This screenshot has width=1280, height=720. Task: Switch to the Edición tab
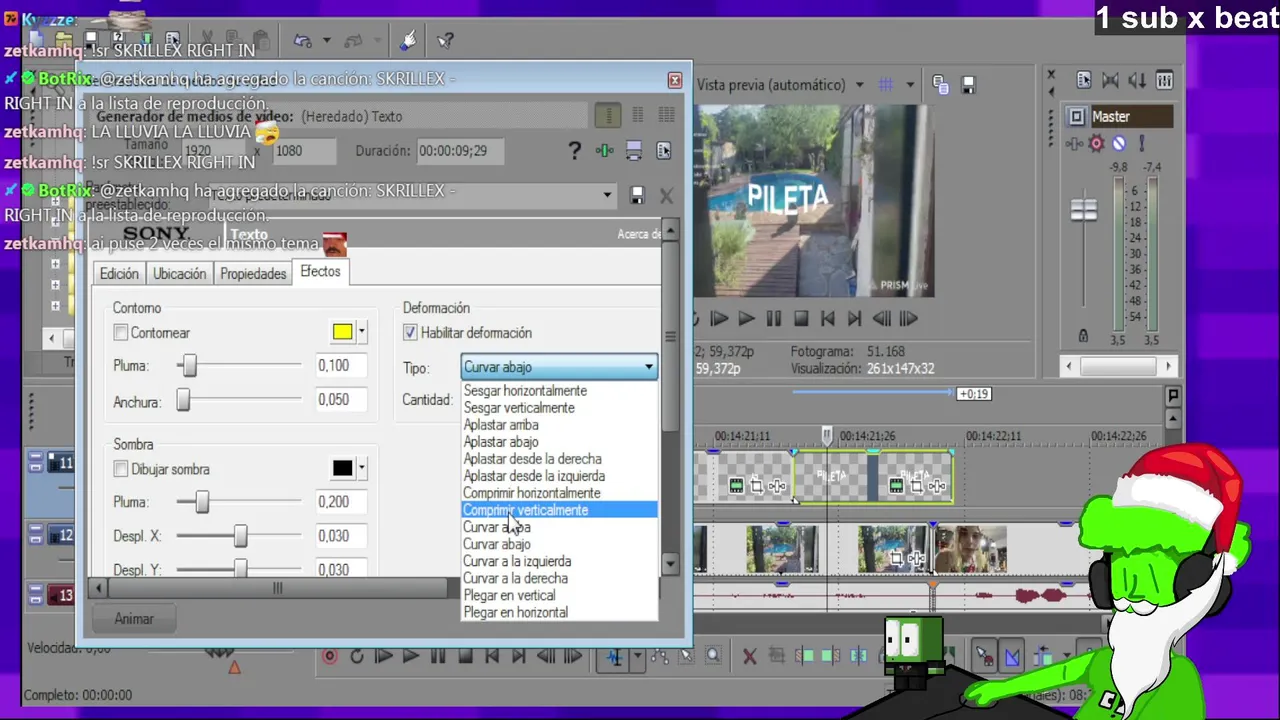(119, 274)
